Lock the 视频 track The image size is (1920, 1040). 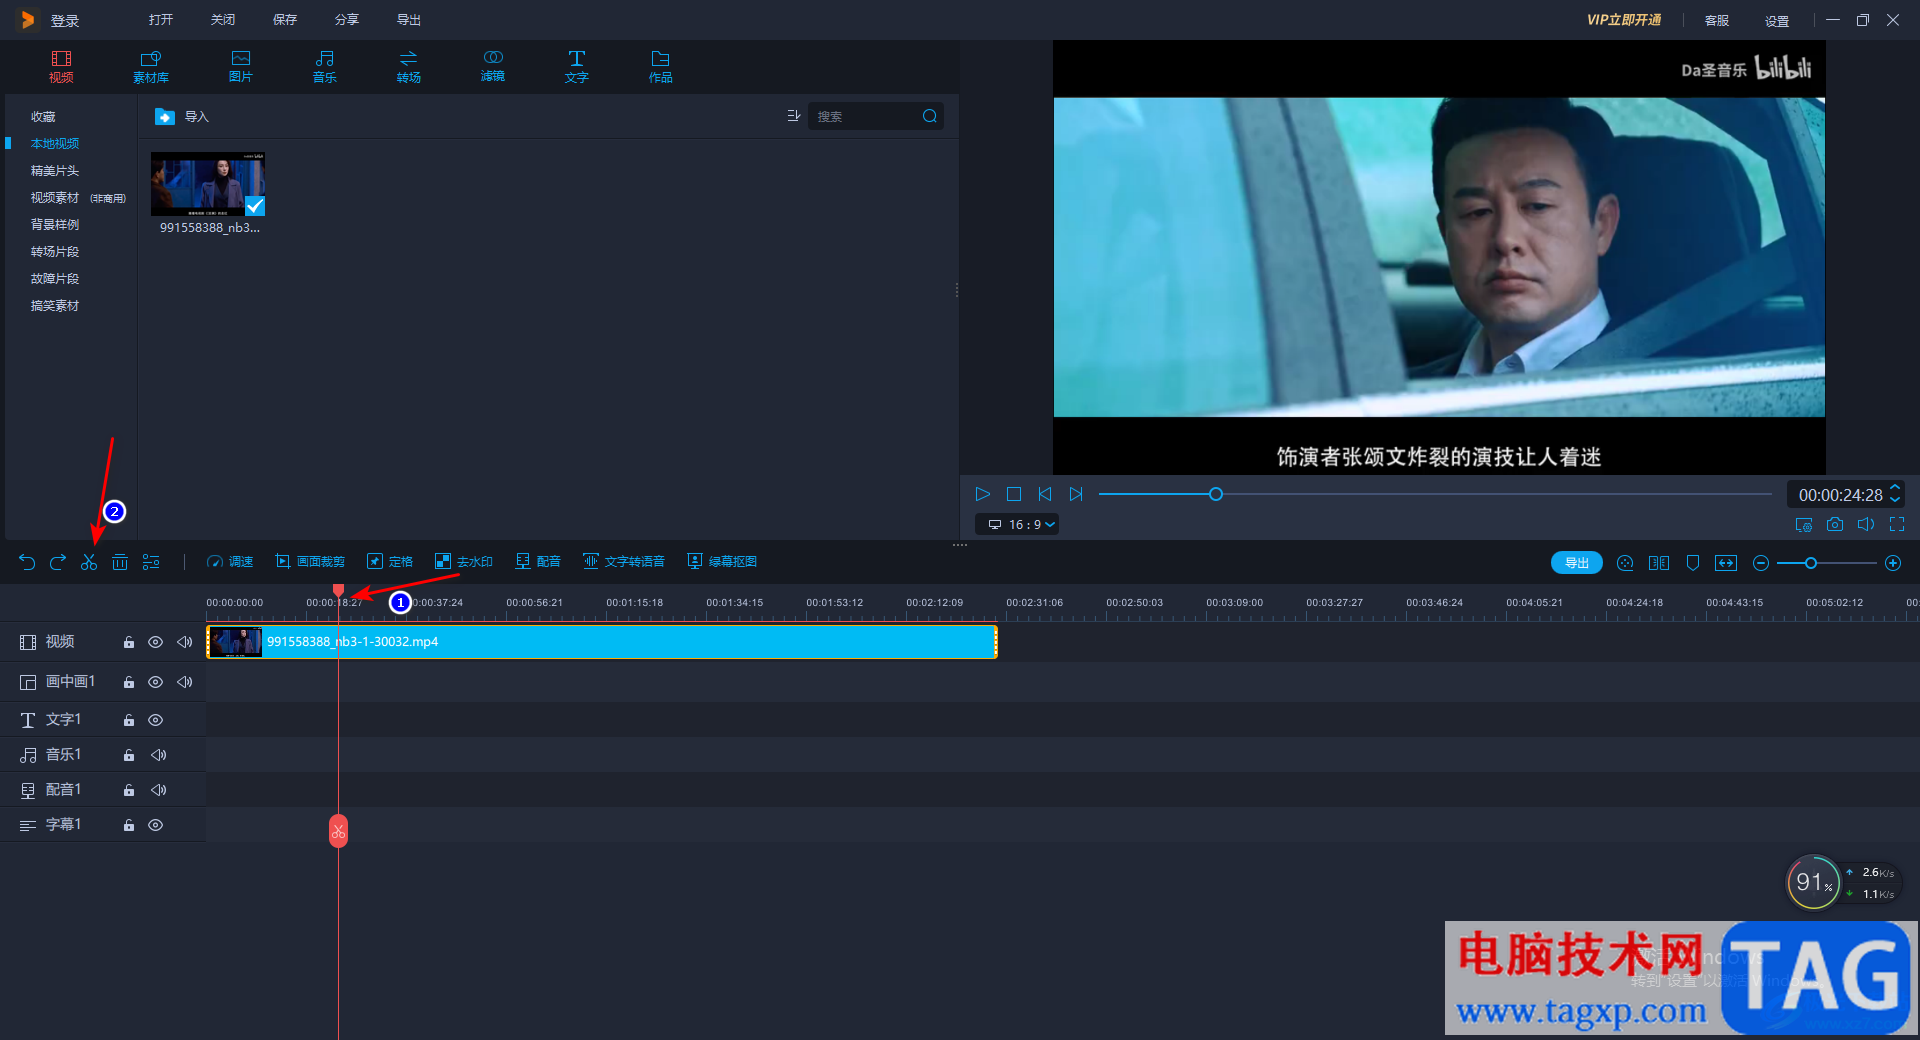click(x=129, y=642)
